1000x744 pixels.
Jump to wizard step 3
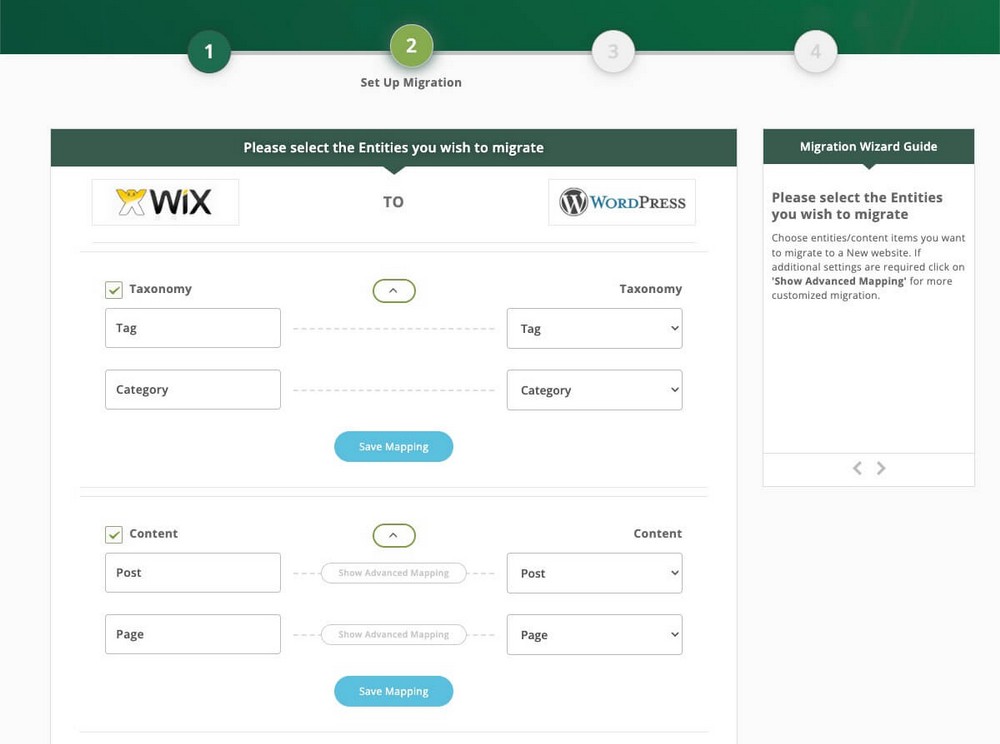(613, 52)
